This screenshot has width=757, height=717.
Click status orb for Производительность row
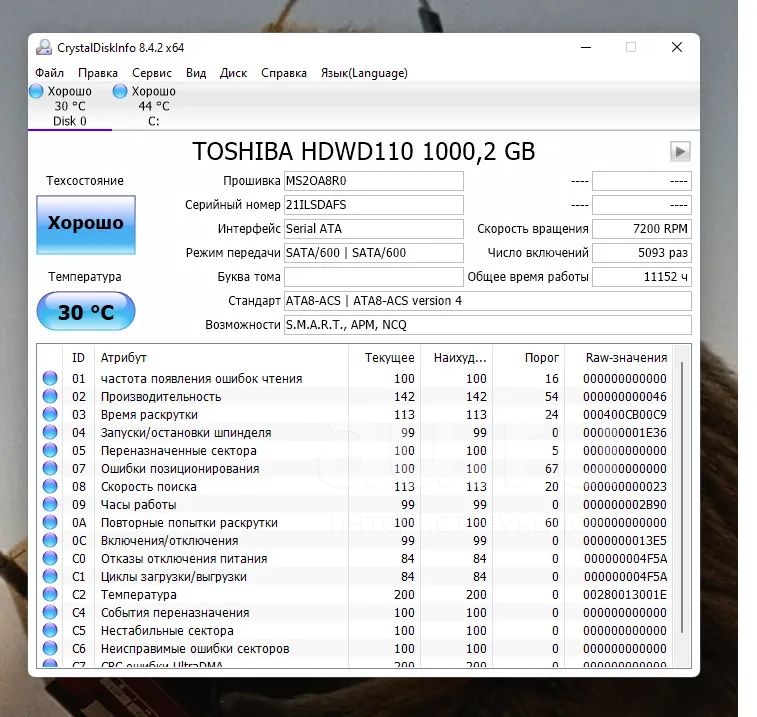pyautogui.click(x=50, y=396)
